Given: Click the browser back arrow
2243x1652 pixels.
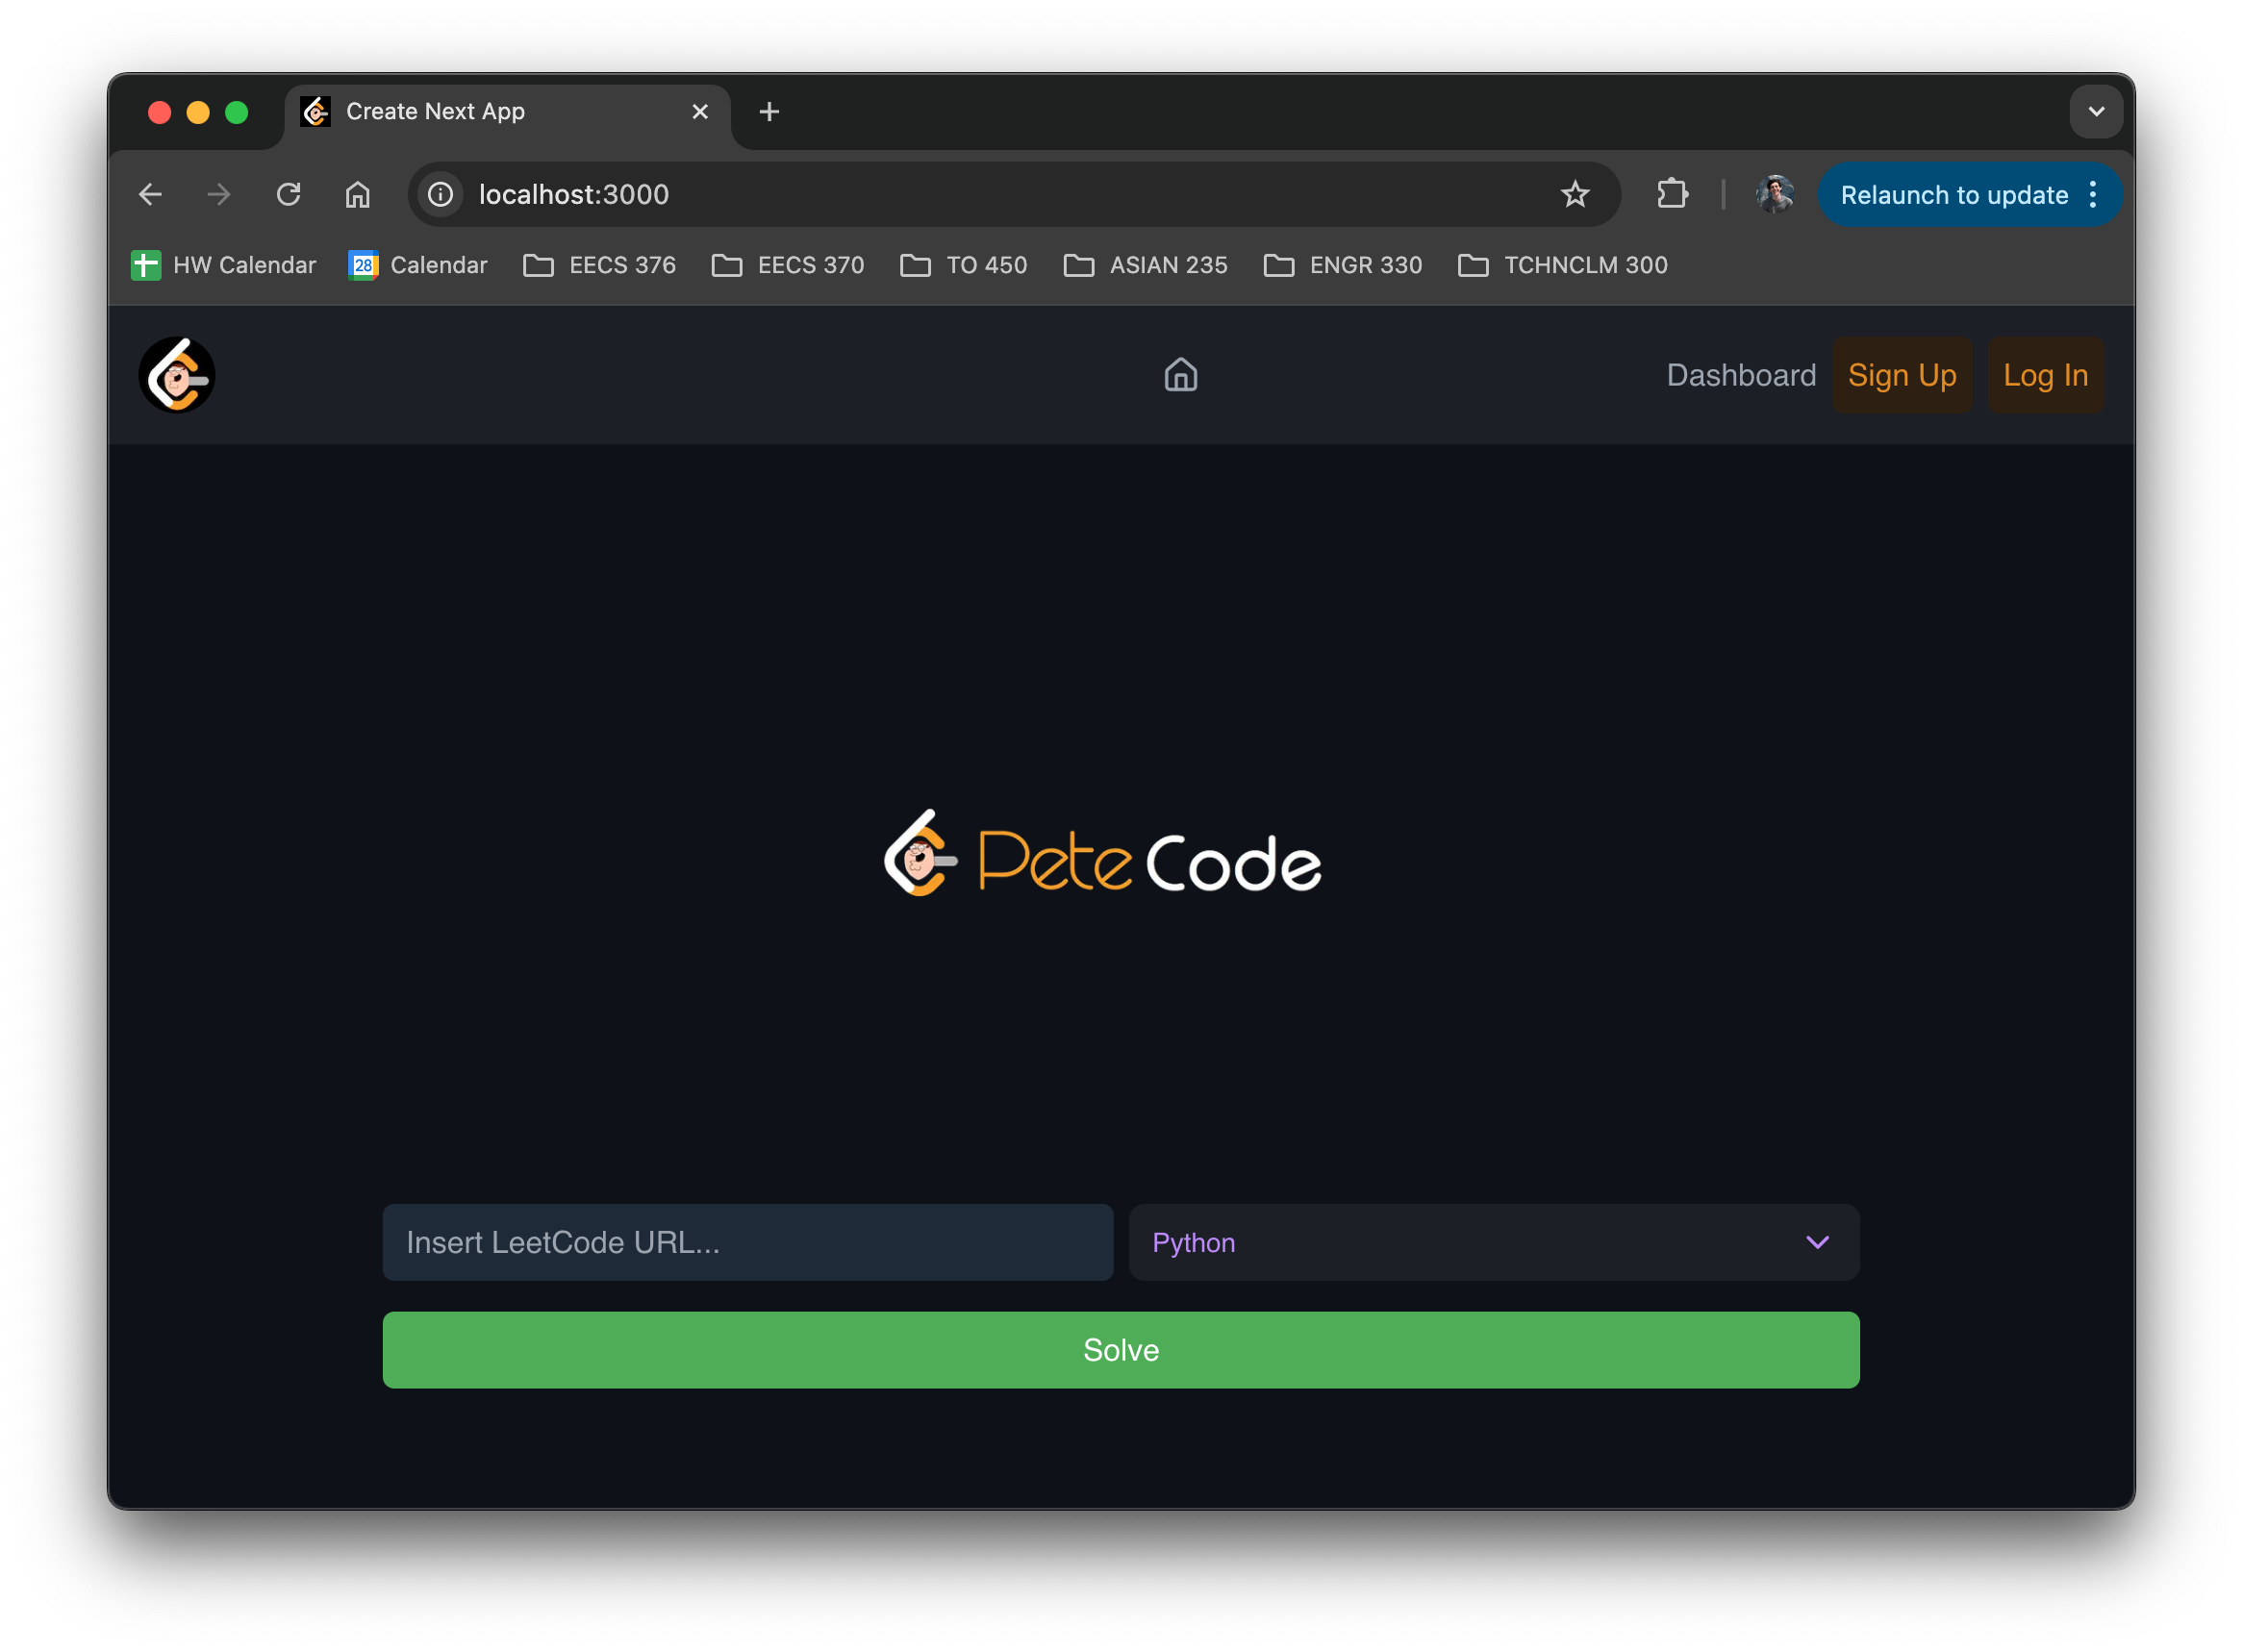Looking at the screenshot, I should 151,194.
